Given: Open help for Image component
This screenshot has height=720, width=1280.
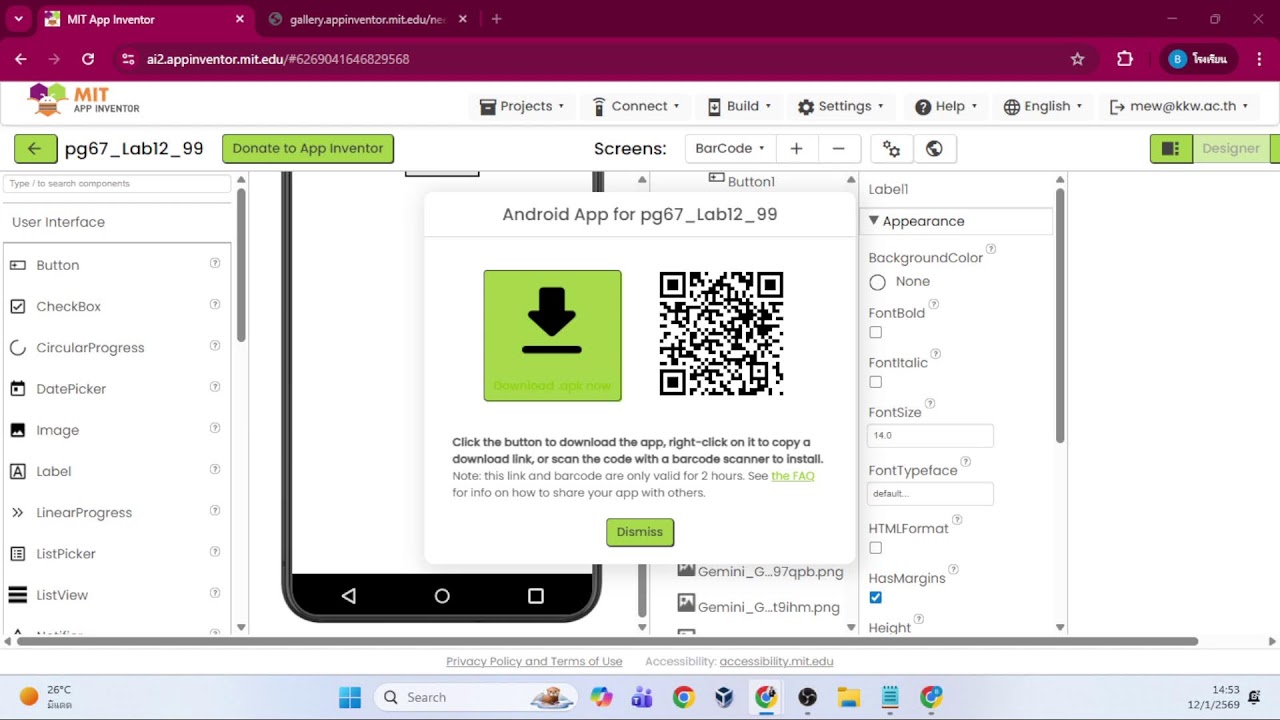Looking at the screenshot, I should (x=214, y=428).
